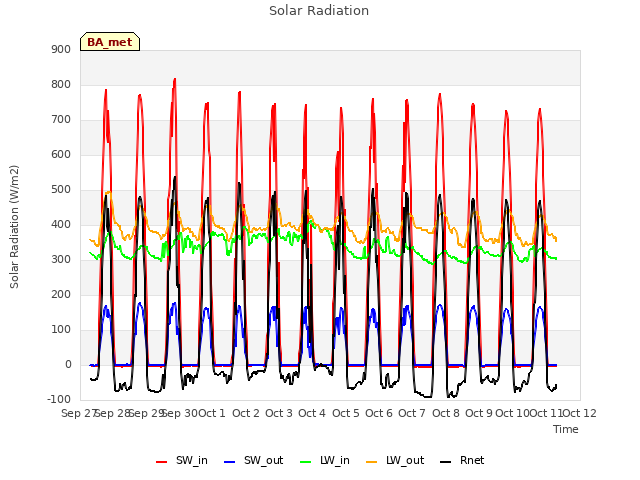Click the Solar Radiation chart title
Screen dimensions: 640x480
point(319,11)
